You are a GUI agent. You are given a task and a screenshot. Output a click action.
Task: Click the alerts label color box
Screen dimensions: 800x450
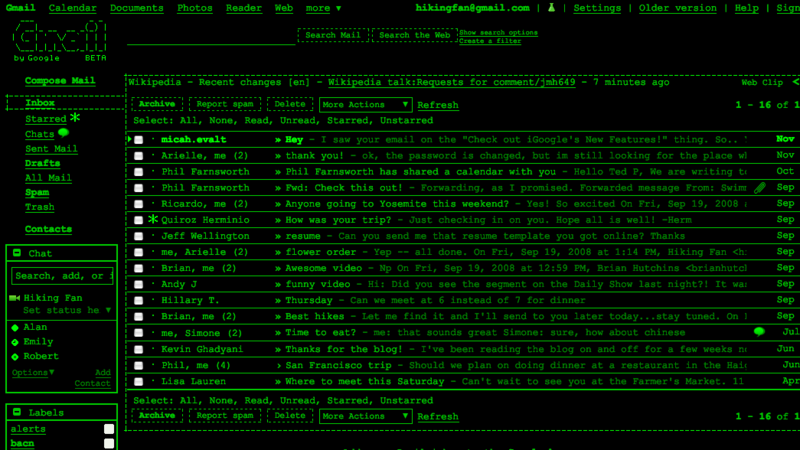point(109,429)
